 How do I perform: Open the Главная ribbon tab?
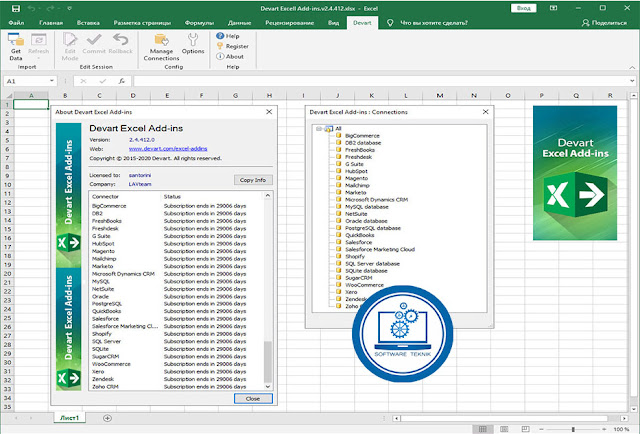pos(51,23)
